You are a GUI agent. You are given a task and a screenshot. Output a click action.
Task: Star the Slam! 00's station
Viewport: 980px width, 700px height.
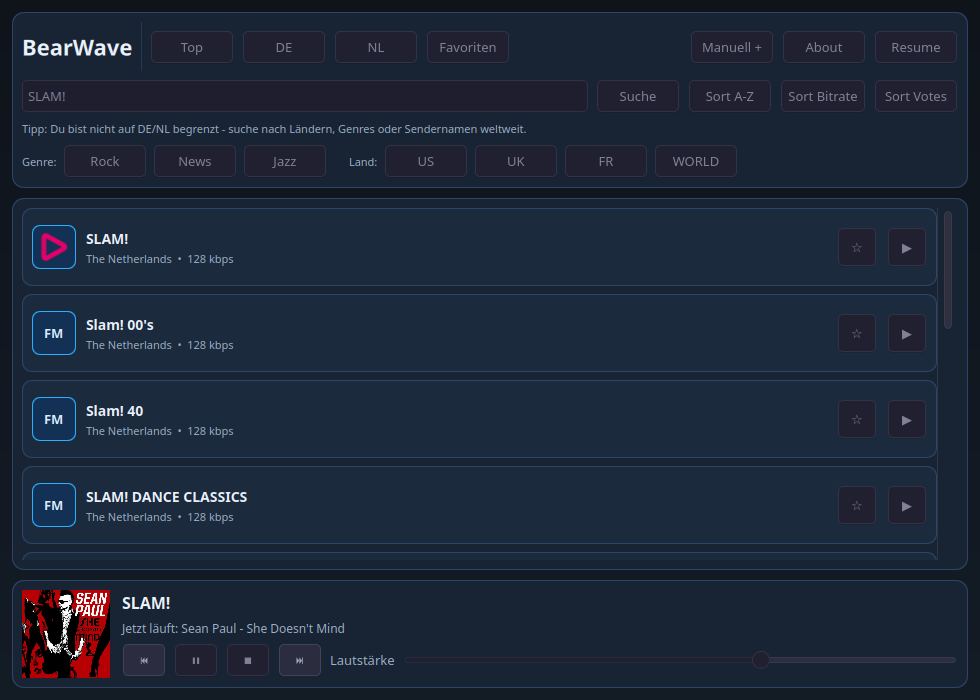tap(857, 333)
